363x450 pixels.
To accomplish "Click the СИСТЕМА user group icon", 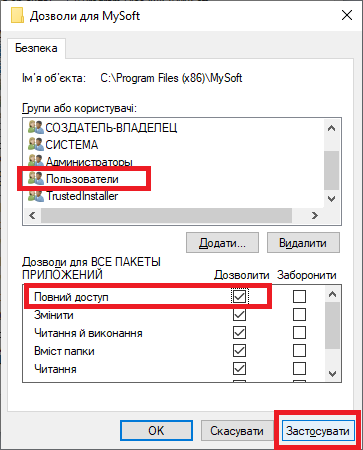I will click(x=36, y=144).
